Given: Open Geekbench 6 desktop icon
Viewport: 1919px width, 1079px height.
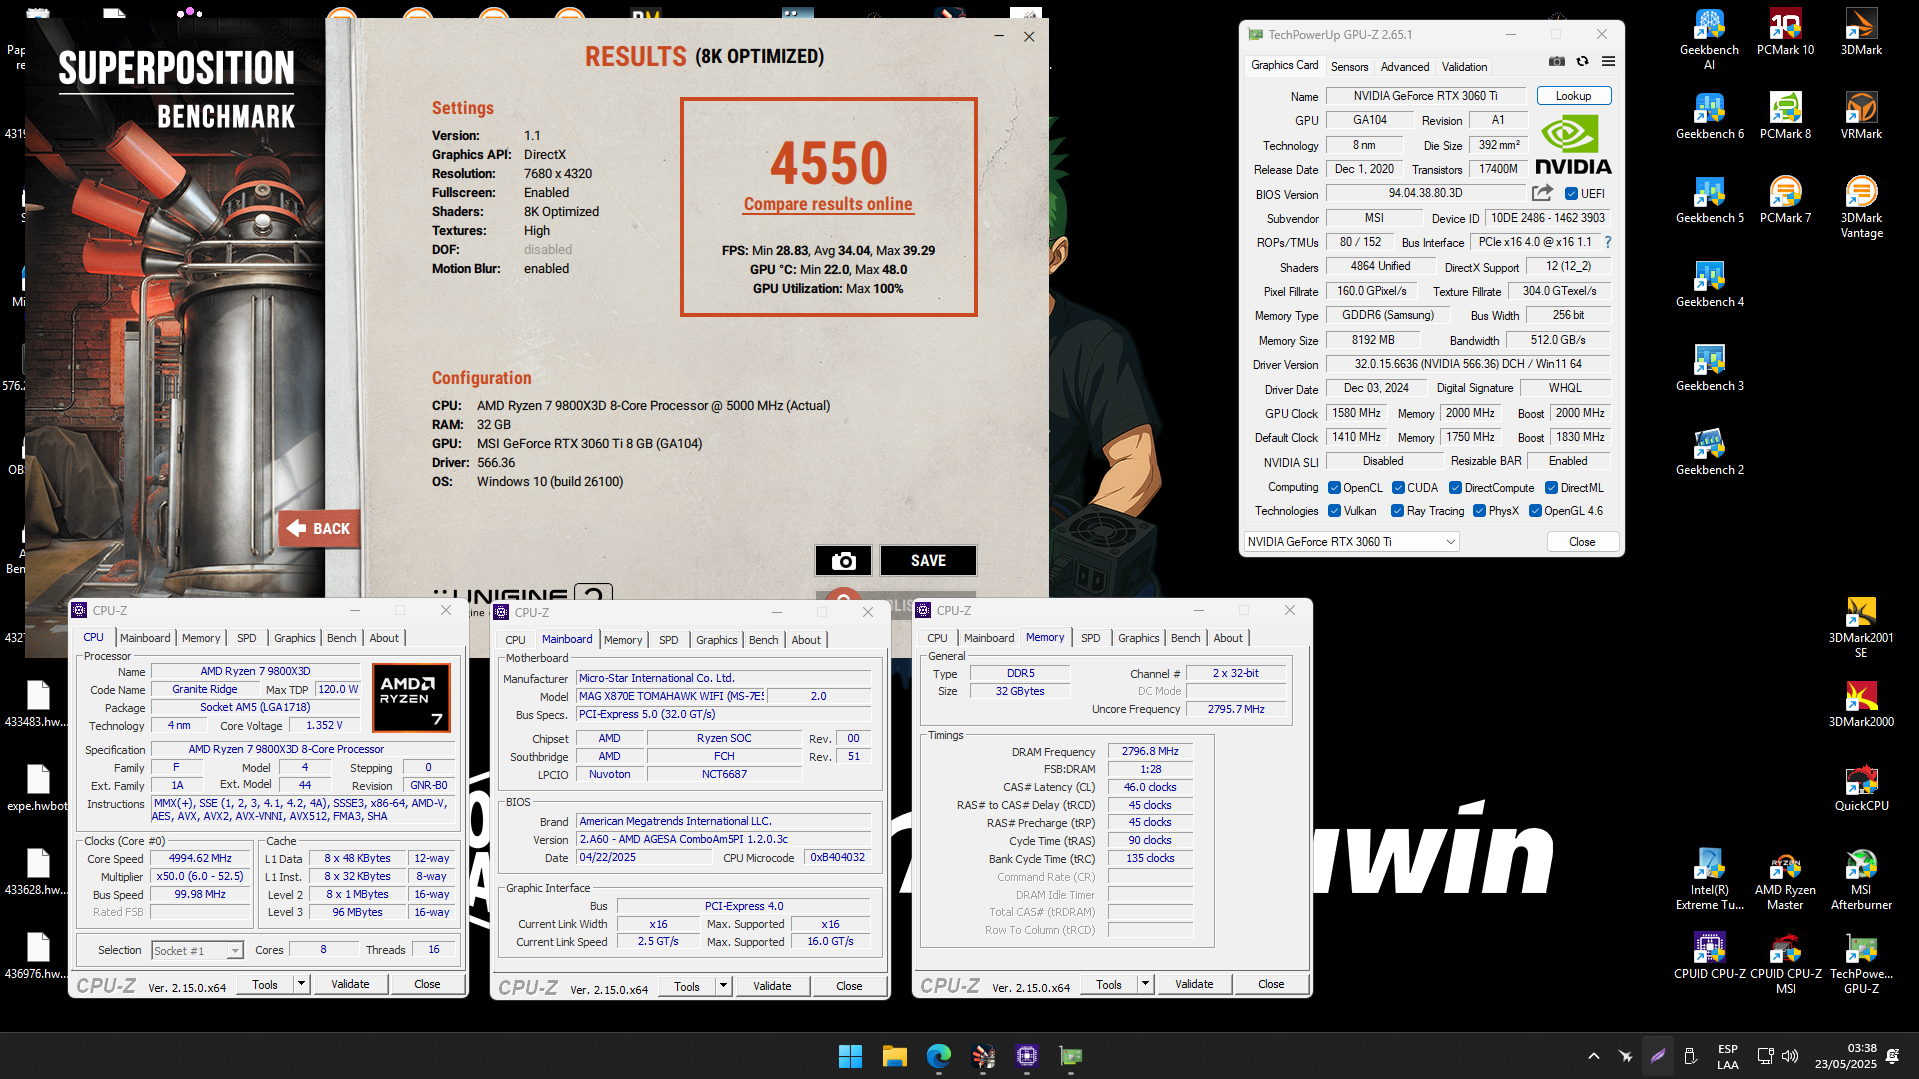Looking at the screenshot, I should tap(1709, 116).
